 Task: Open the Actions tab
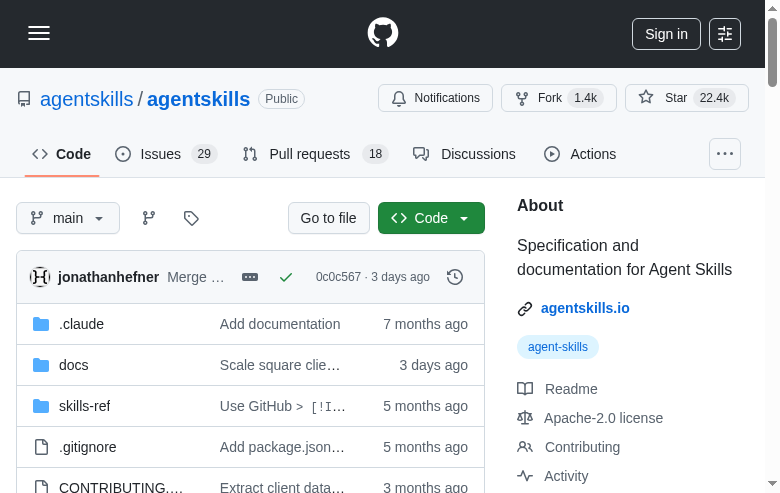pos(580,154)
